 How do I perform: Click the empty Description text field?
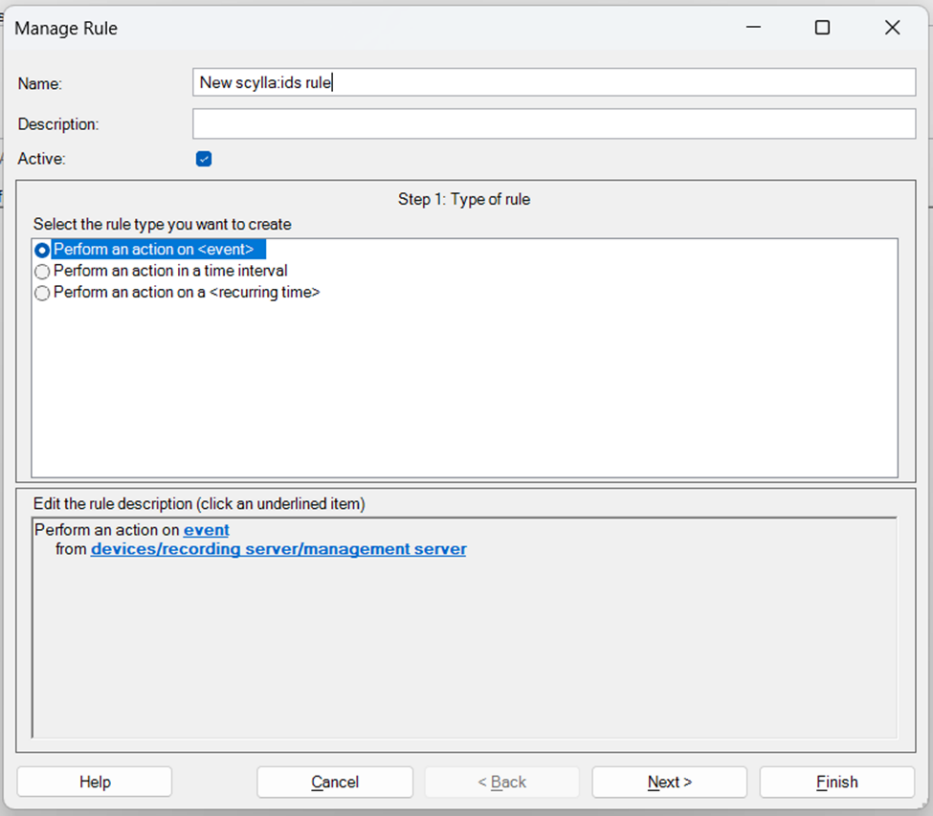553,124
